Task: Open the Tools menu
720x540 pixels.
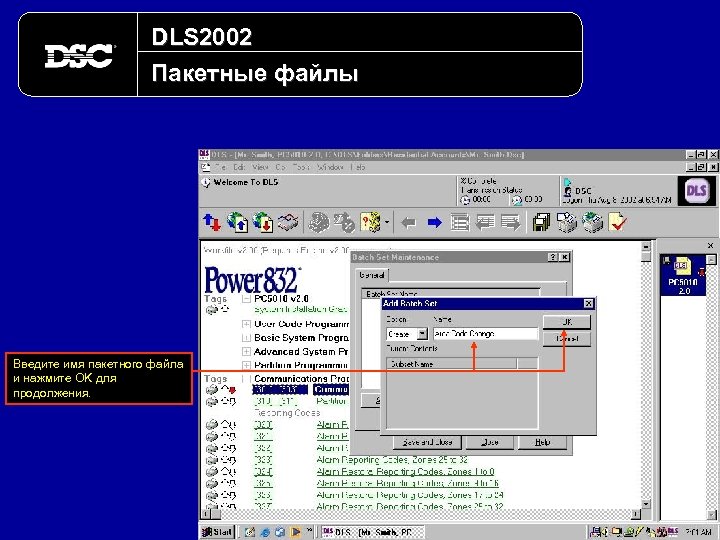Action: point(301,167)
